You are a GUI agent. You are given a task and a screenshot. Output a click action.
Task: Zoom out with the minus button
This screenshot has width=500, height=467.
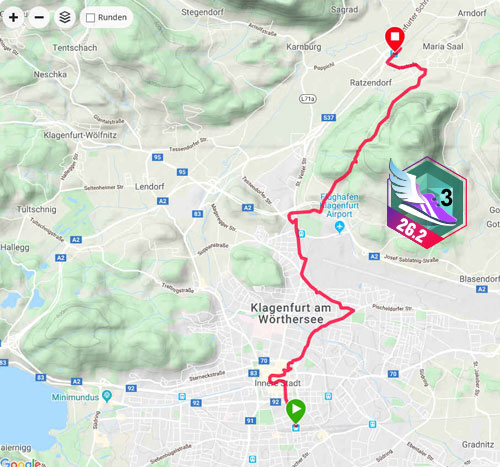click(x=39, y=17)
